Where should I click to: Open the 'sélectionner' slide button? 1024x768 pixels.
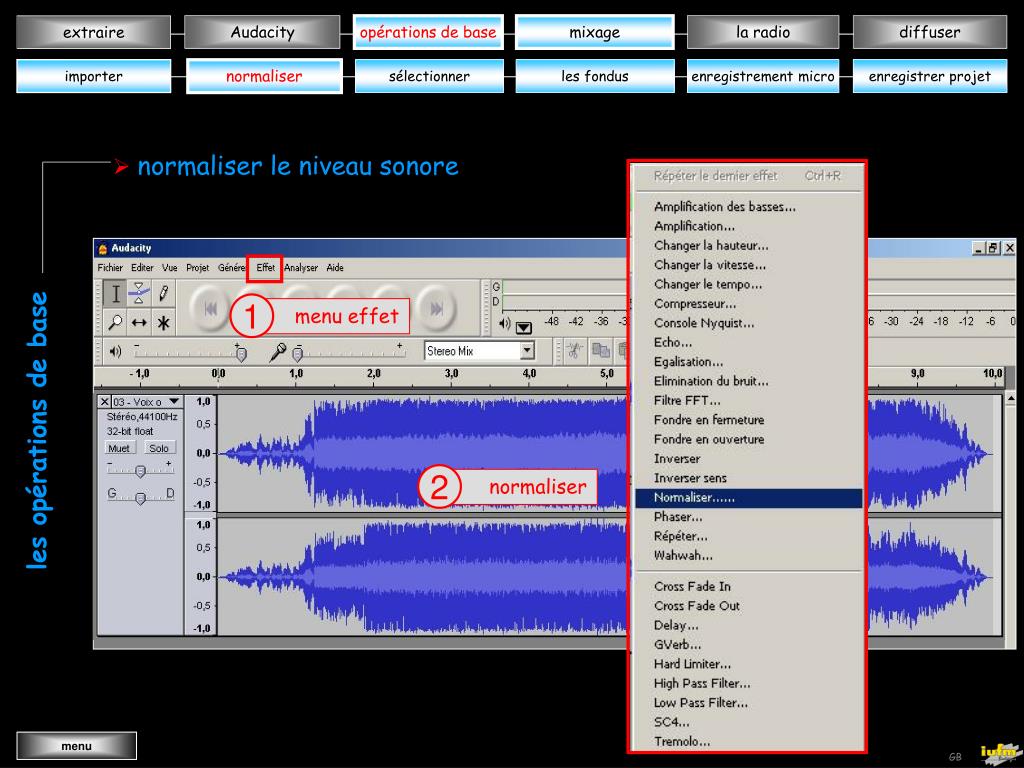point(429,76)
